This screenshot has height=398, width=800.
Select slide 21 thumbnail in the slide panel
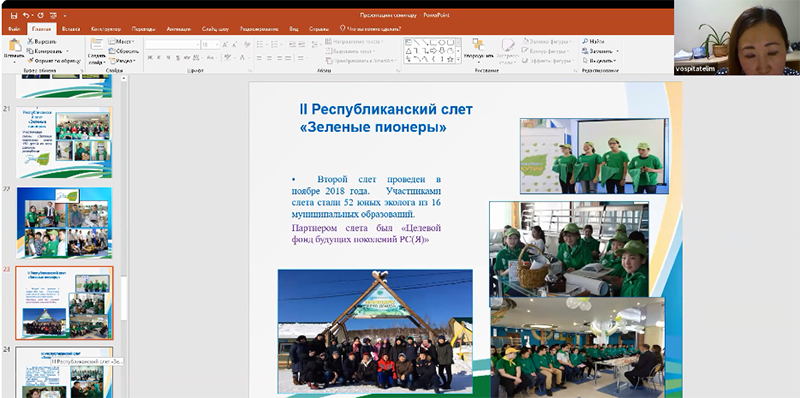(x=64, y=142)
